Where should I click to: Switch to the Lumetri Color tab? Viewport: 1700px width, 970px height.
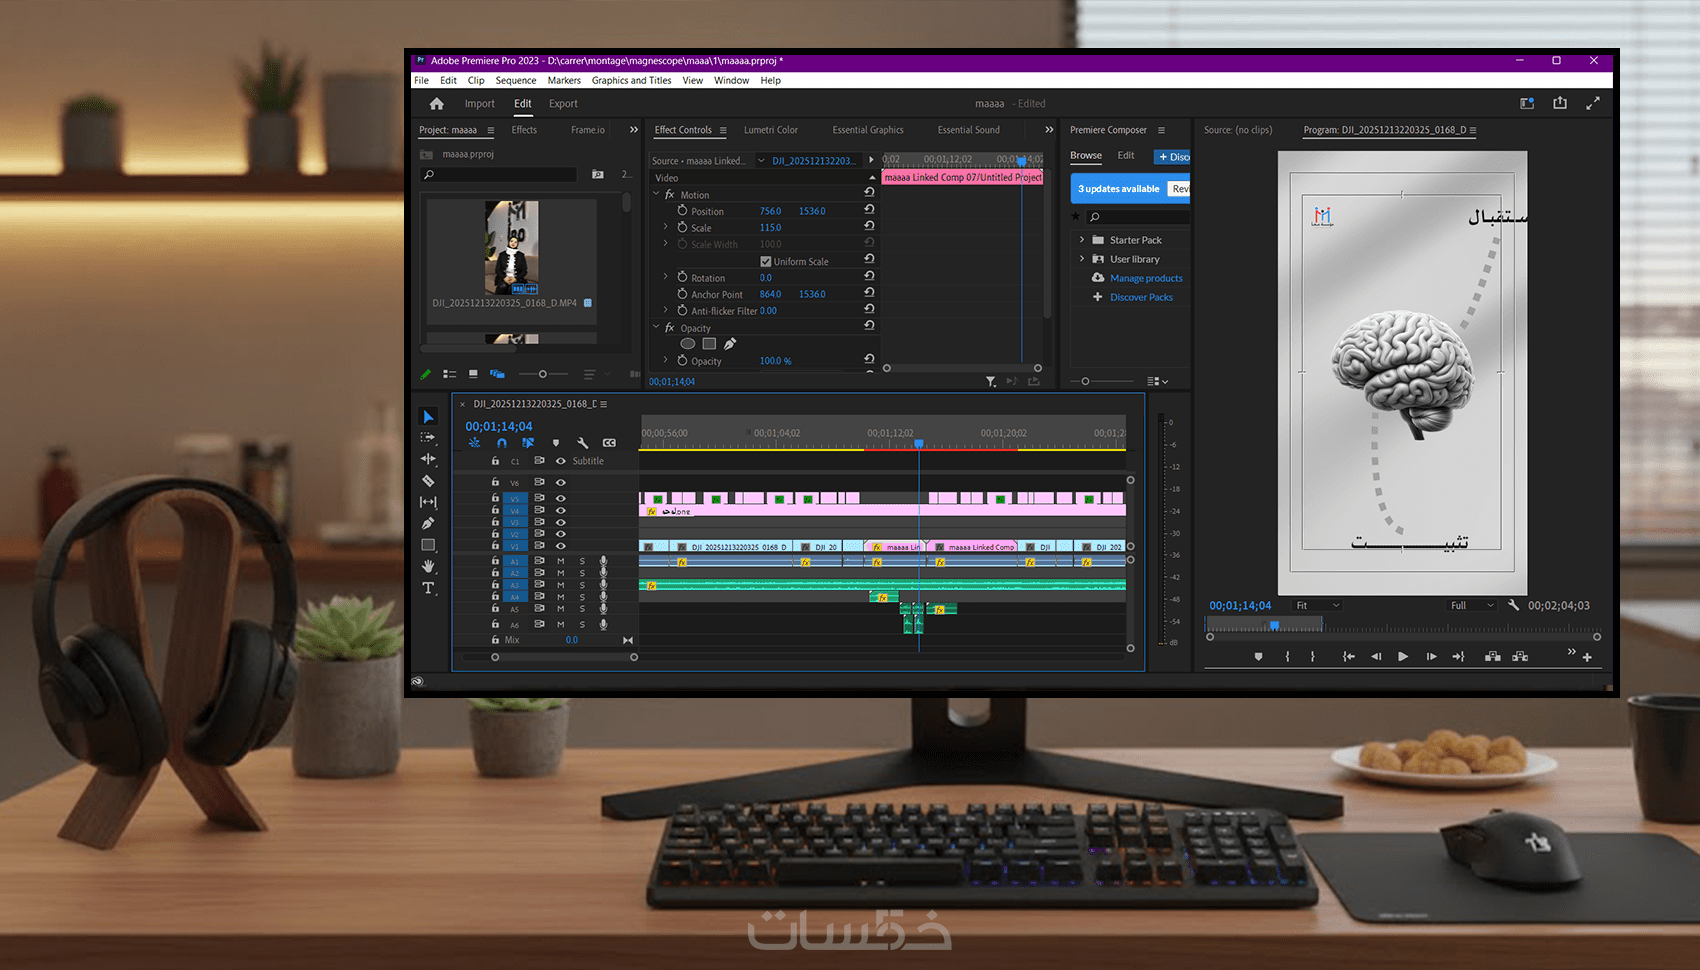[x=771, y=130]
